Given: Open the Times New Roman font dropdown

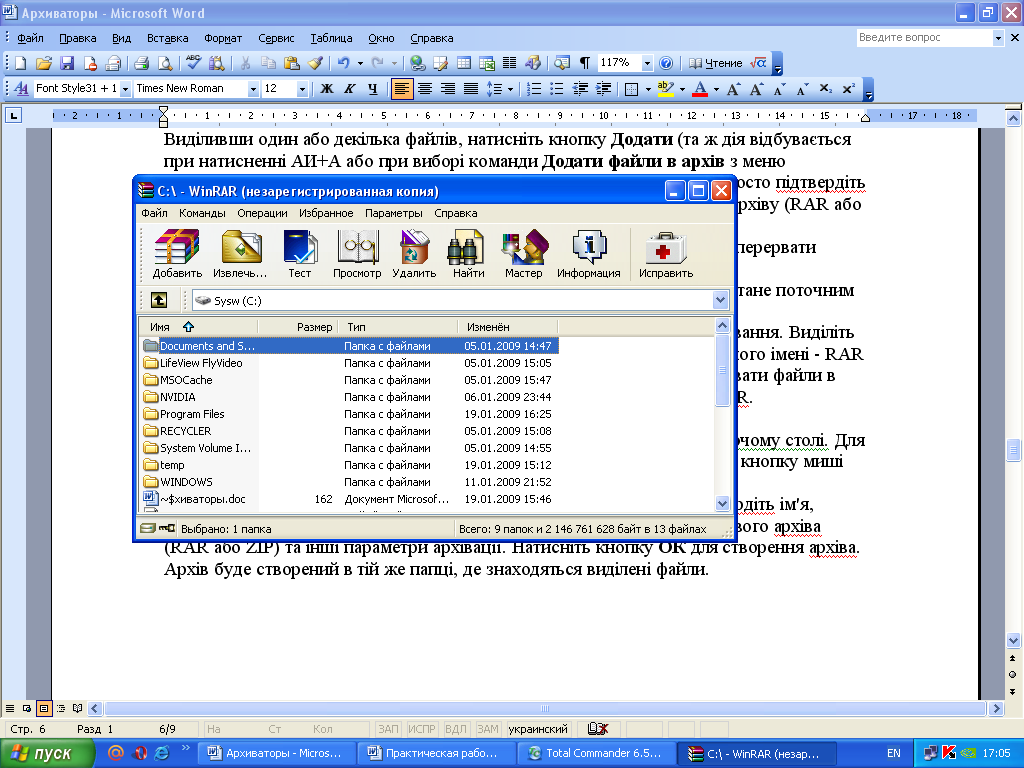Looking at the screenshot, I should [253, 89].
